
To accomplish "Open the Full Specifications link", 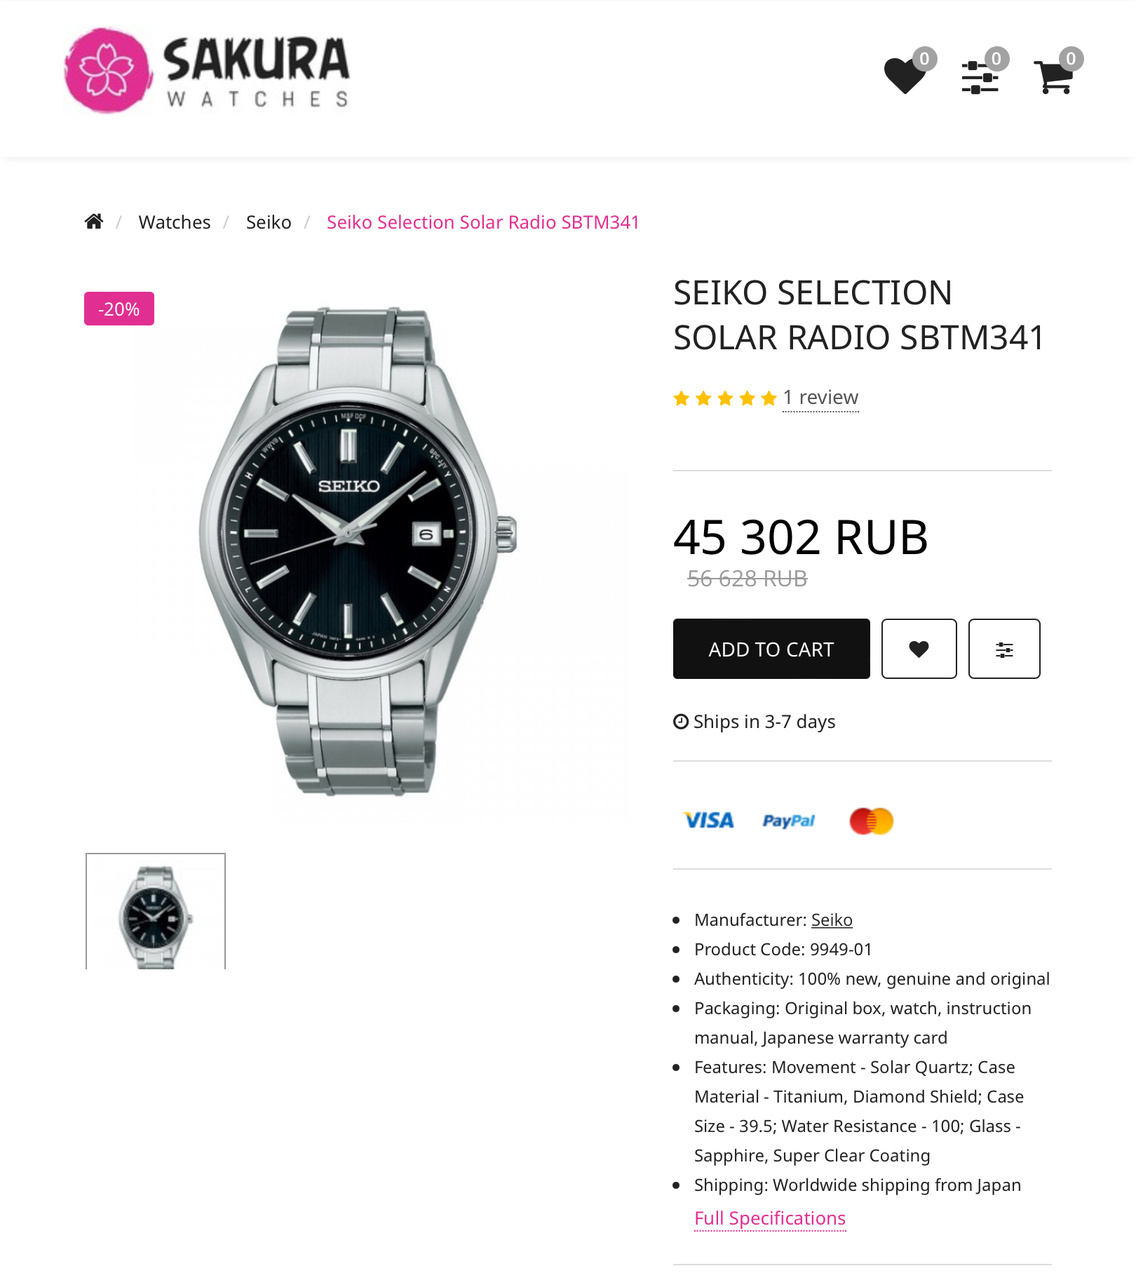I will click(770, 1218).
